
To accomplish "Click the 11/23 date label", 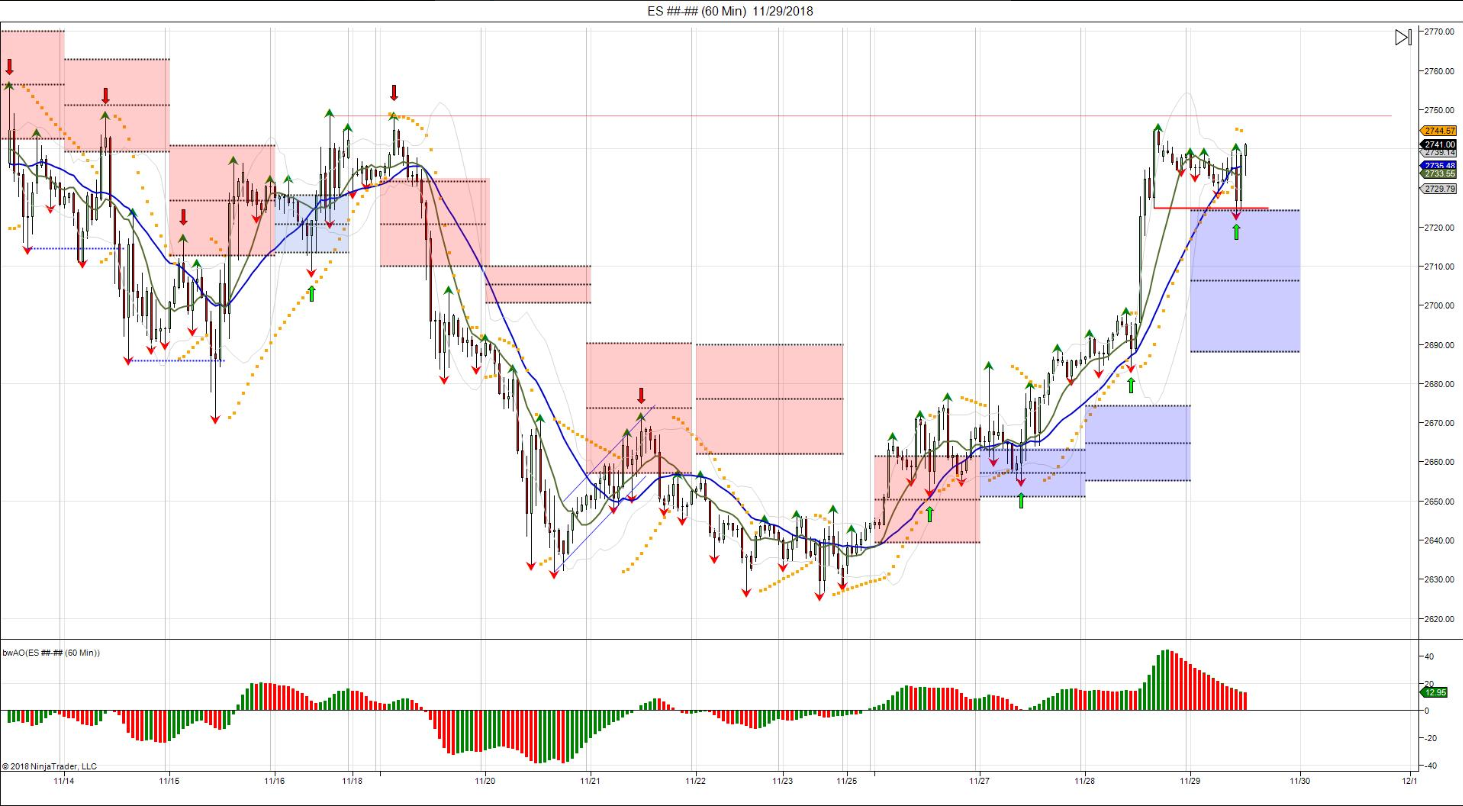I will point(783,780).
